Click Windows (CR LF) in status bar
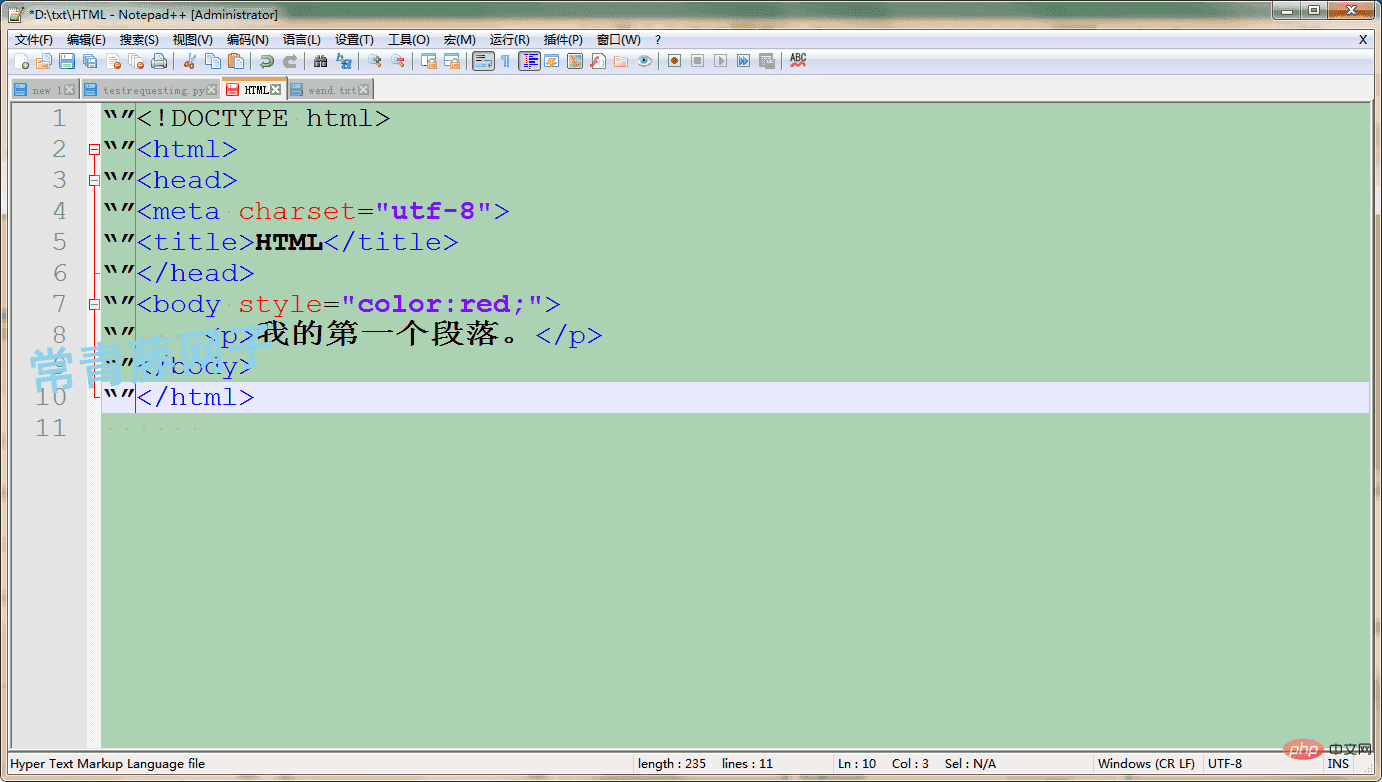Image resolution: width=1382 pixels, height=782 pixels. click(1146, 763)
